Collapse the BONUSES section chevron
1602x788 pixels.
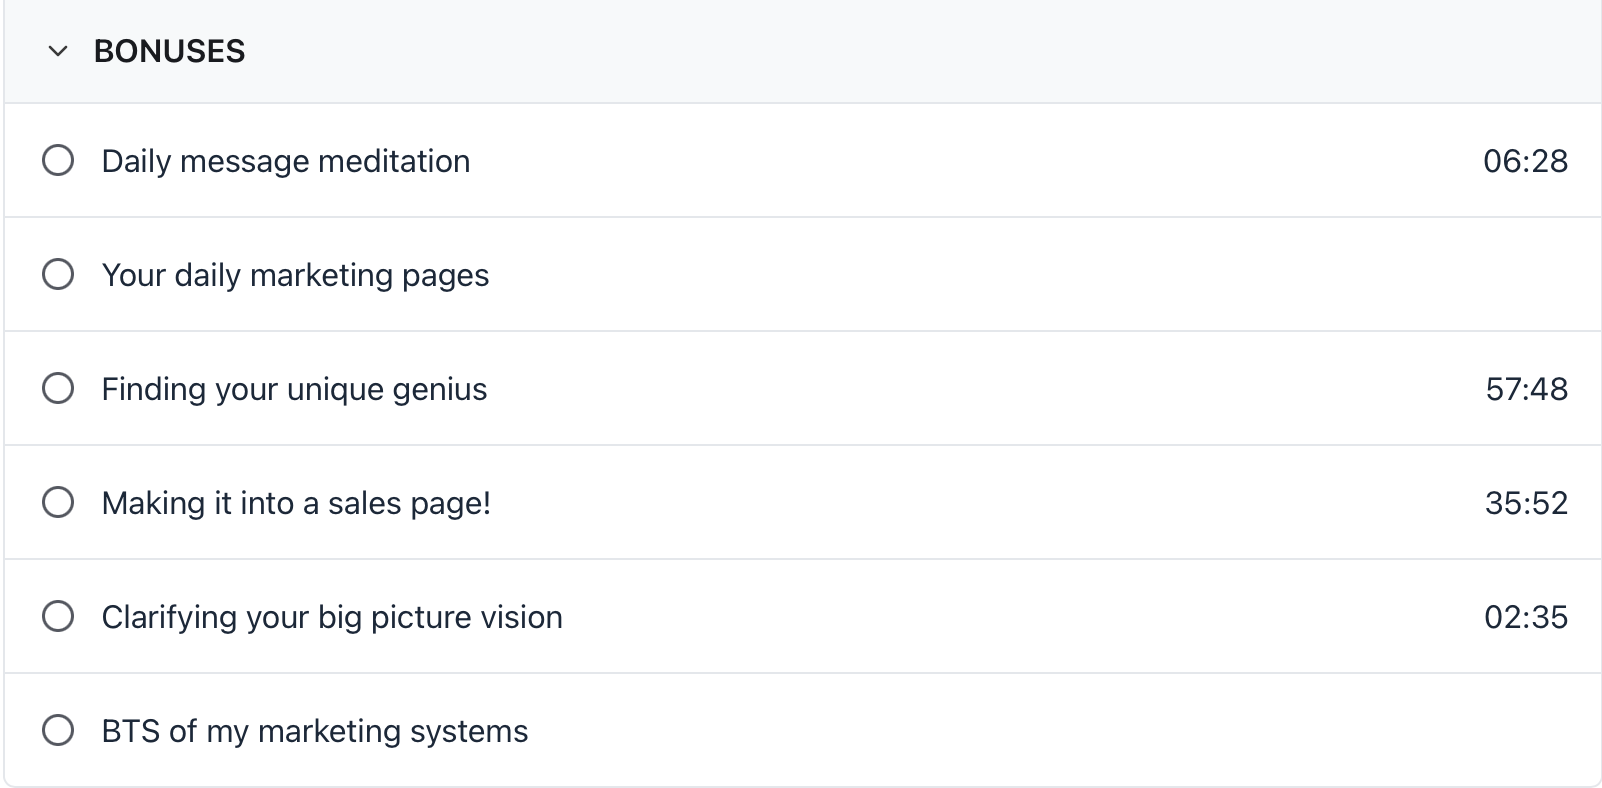tap(58, 51)
